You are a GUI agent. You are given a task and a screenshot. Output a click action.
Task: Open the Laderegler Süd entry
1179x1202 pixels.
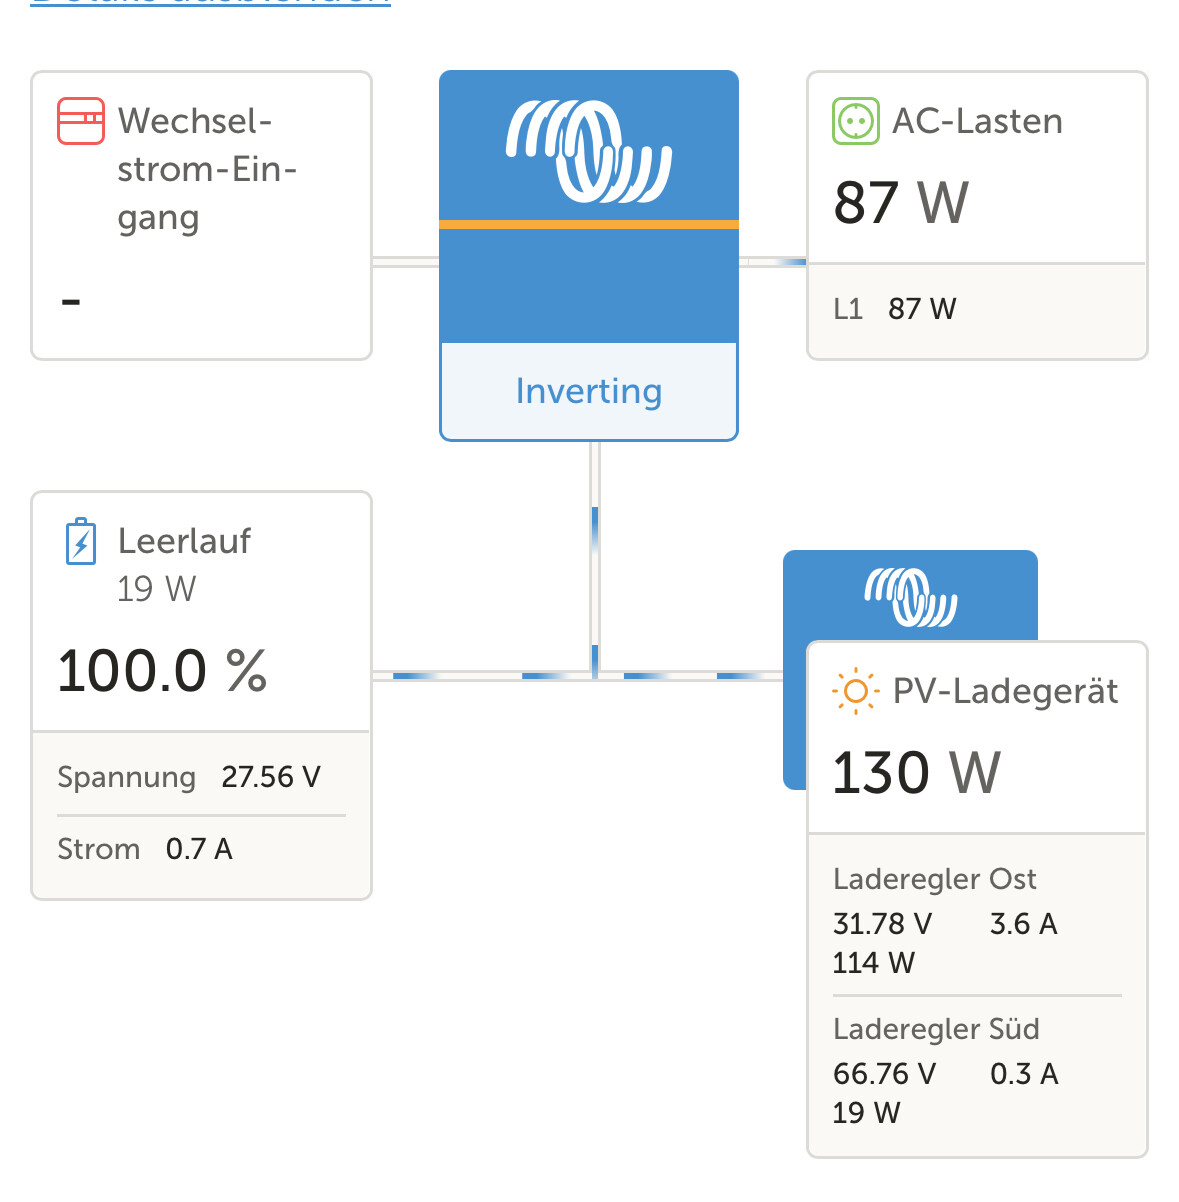pyautogui.click(x=936, y=1029)
